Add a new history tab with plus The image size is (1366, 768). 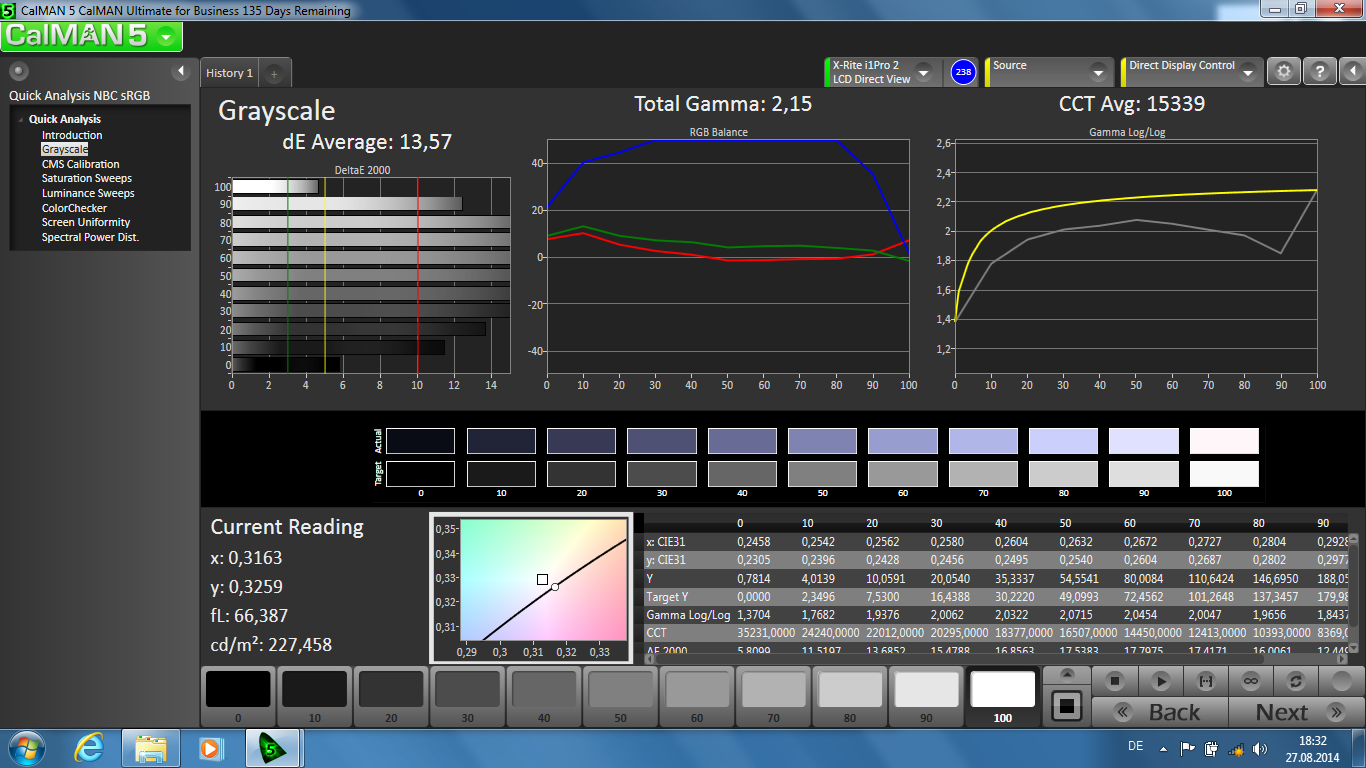click(x=275, y=73)
